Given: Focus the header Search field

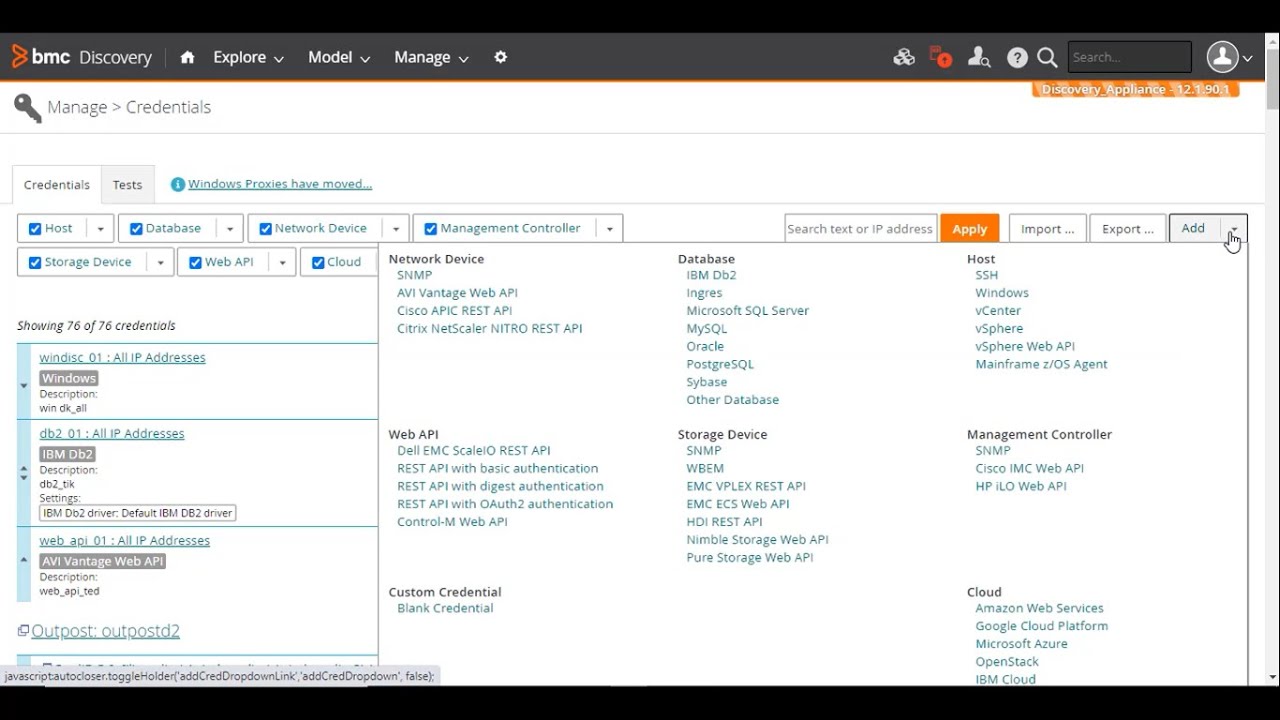Looking at the screenshot, I should point(1130,57).
